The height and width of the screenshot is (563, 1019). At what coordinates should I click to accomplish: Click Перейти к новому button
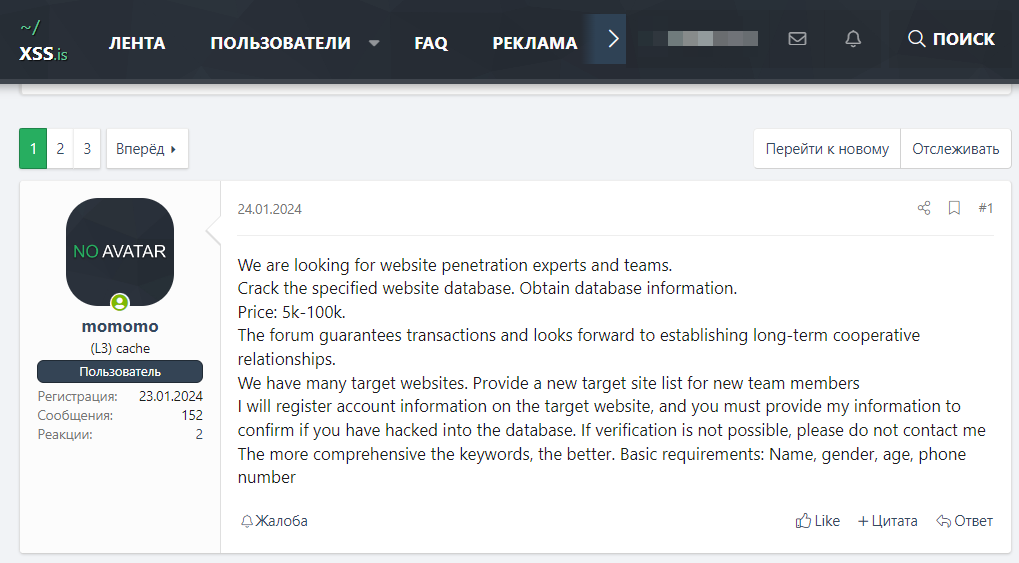click(827, 149)
